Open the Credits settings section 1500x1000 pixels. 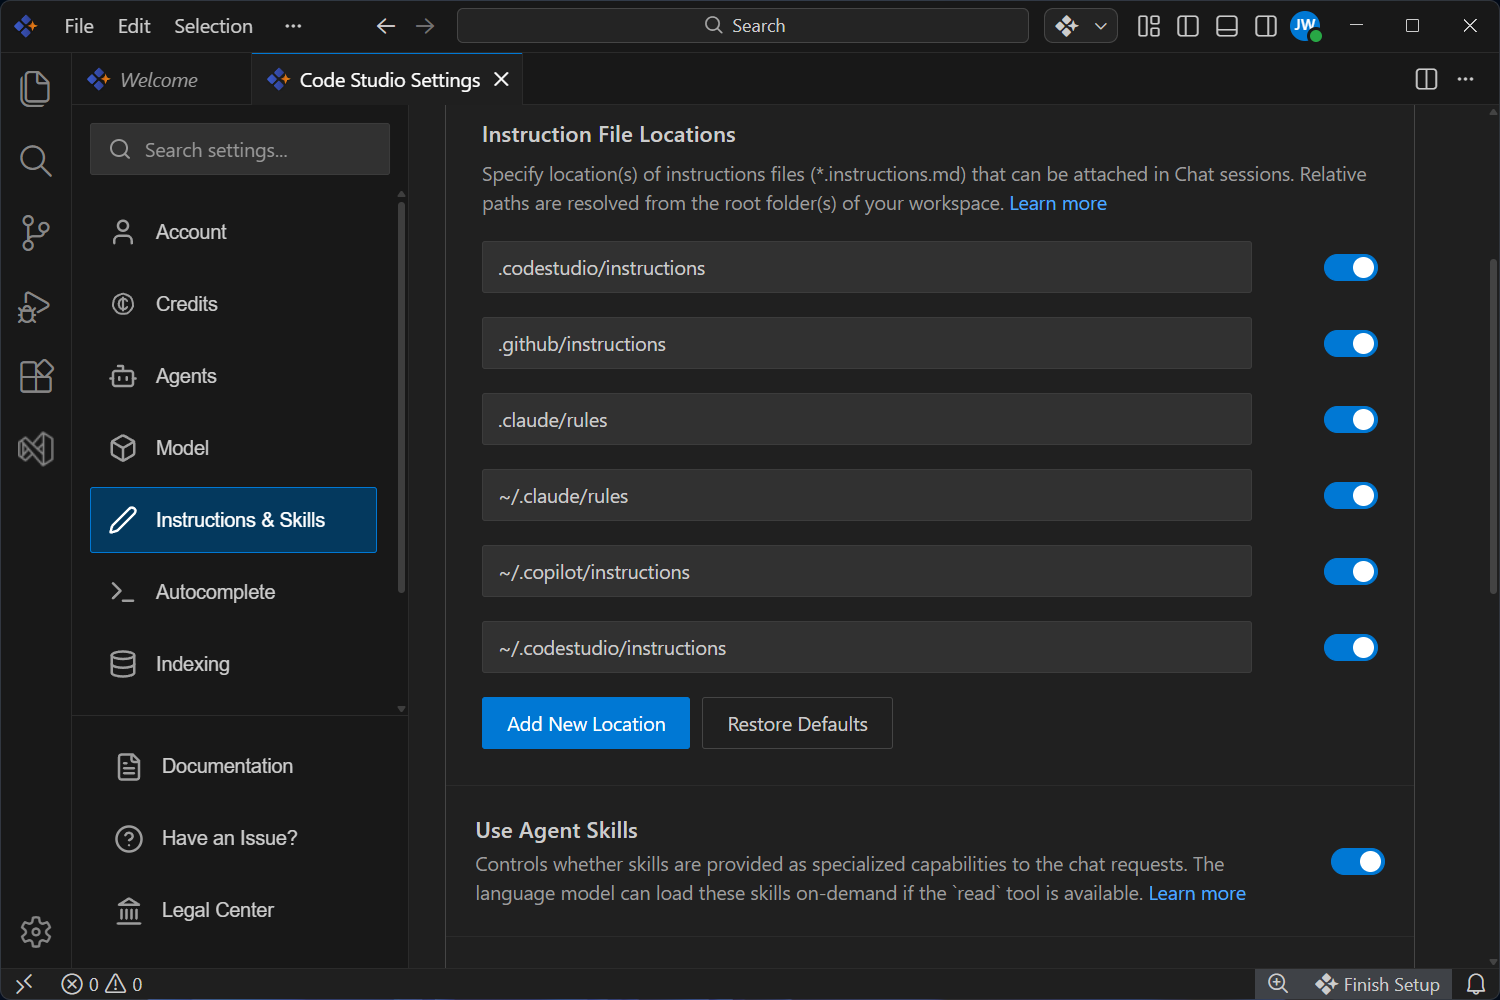point(233,304)
